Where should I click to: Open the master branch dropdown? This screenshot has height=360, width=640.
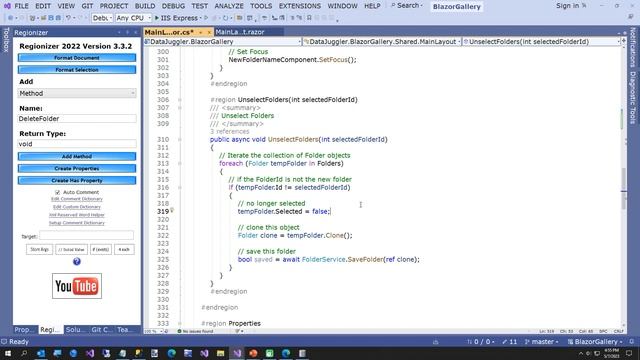point(542,342)
